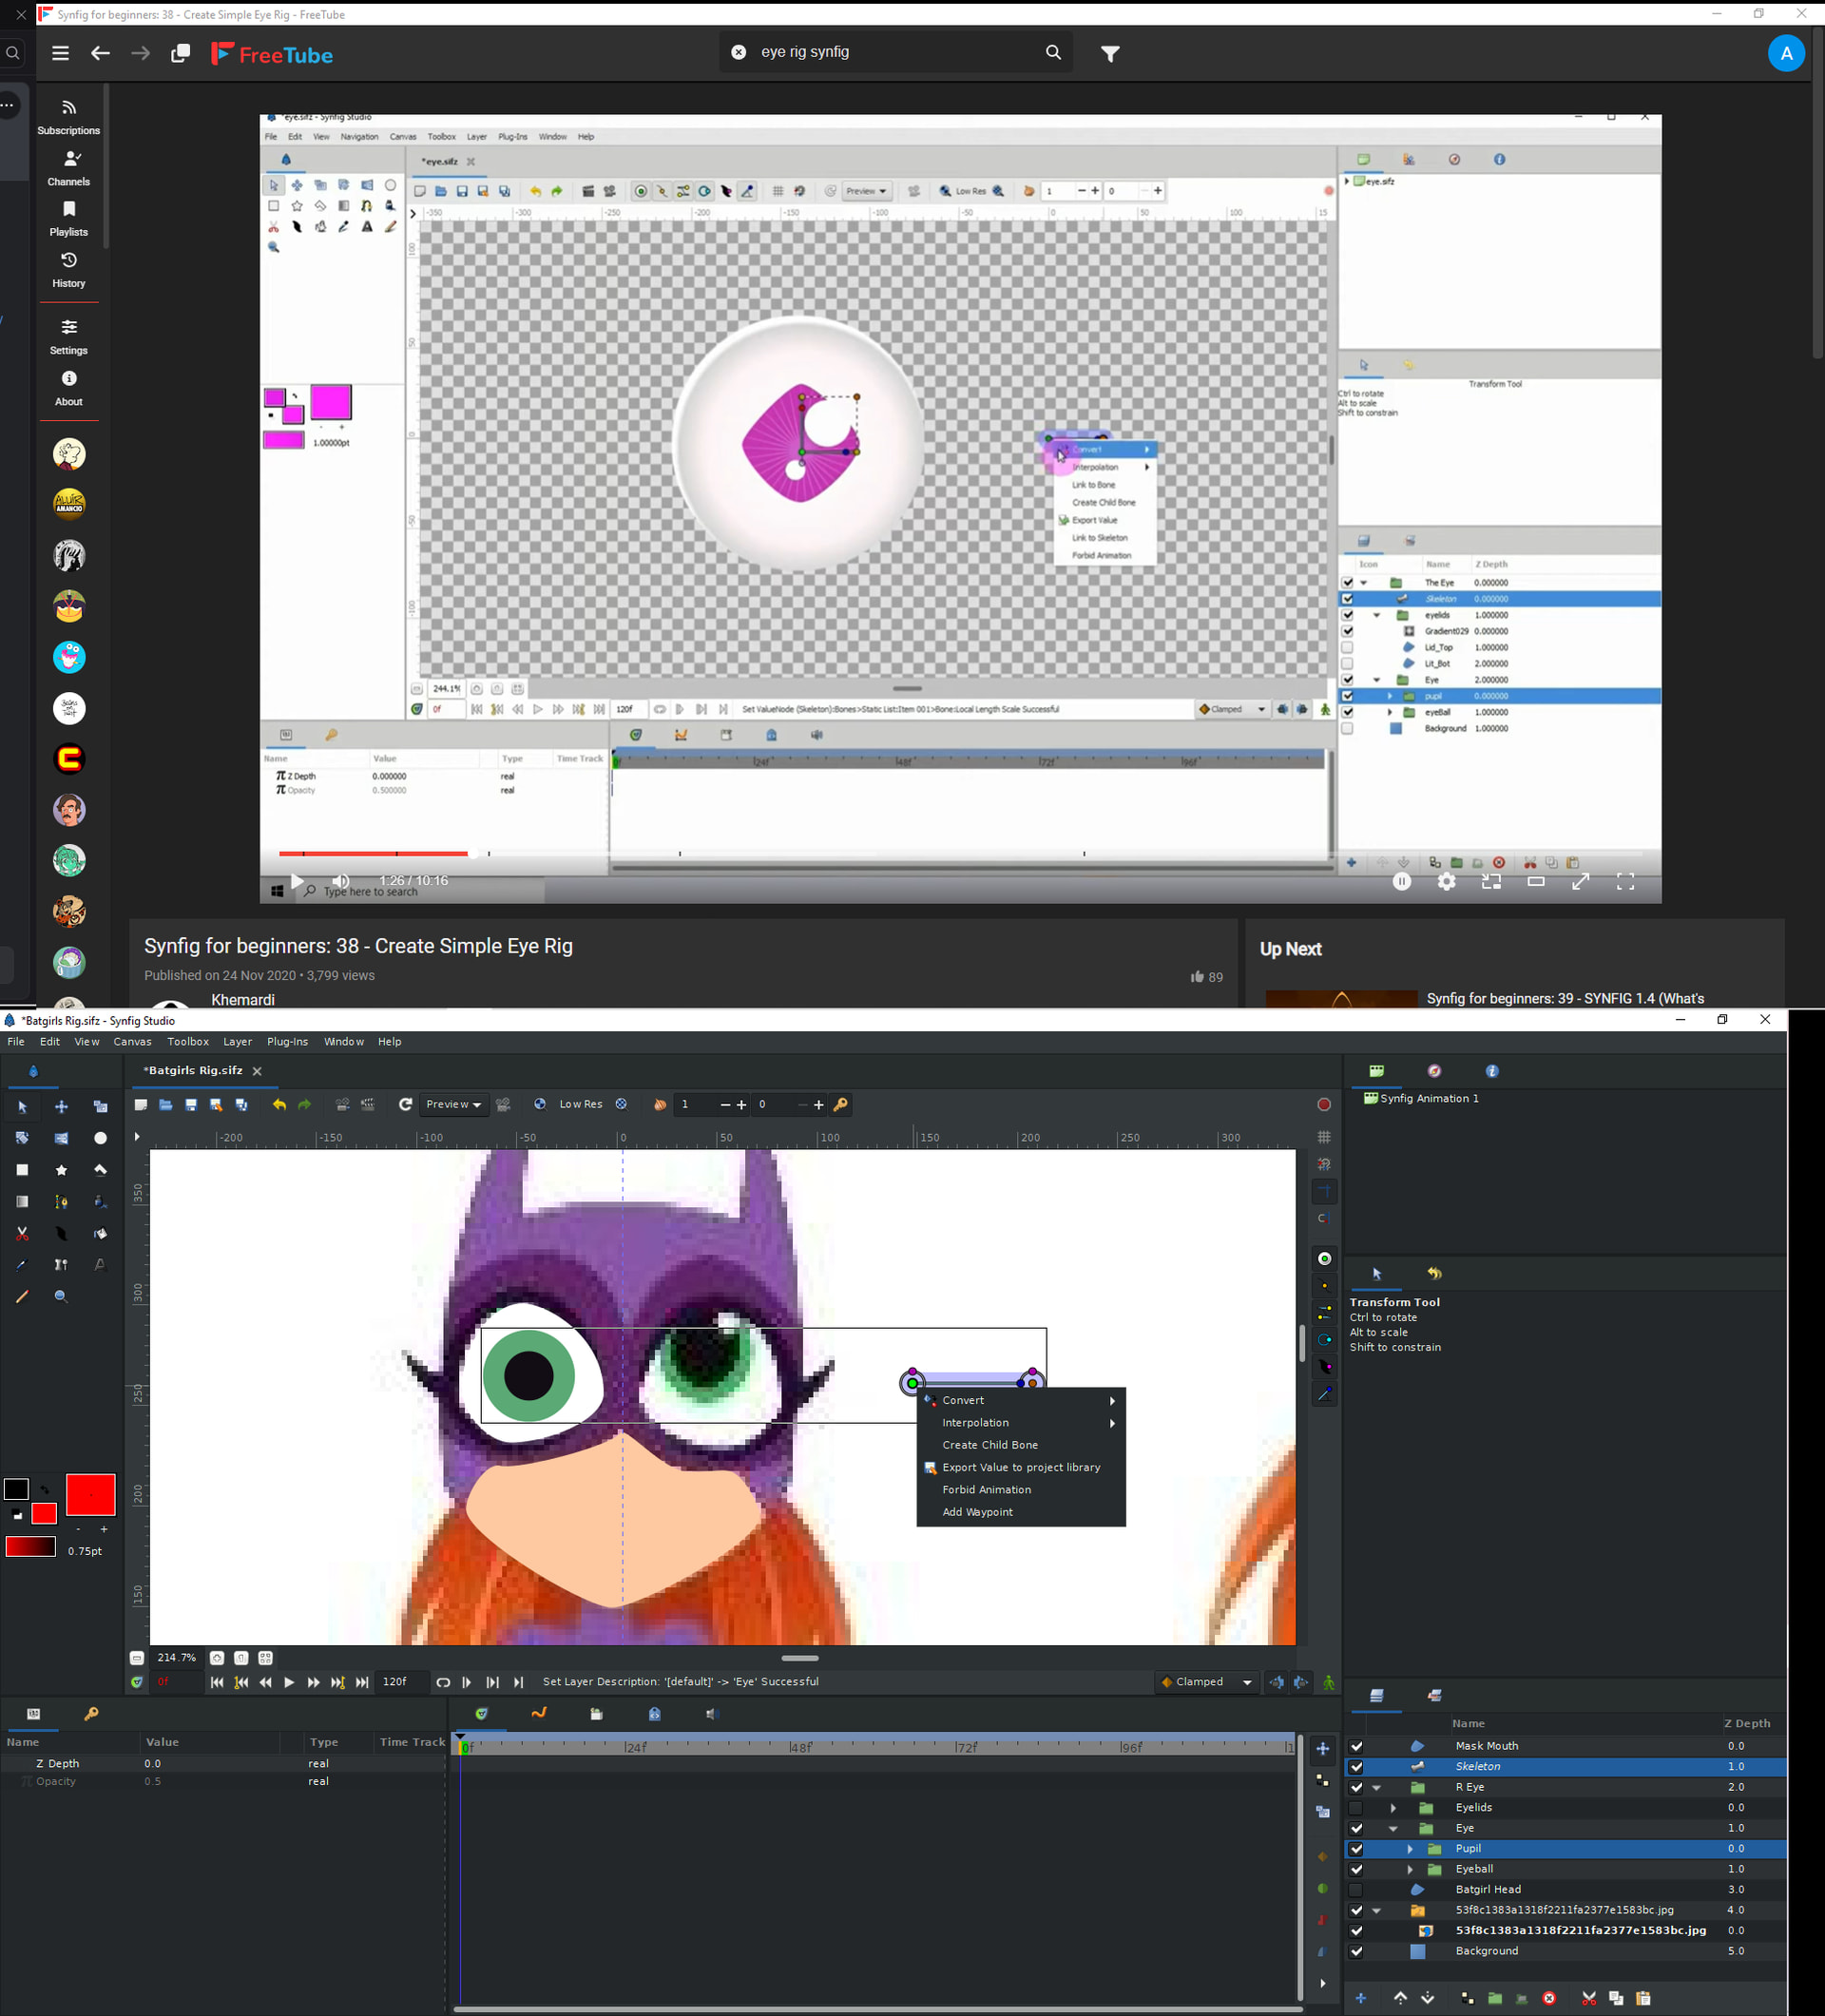
Task: Click the black outline color swatch
Action: (16, 1488)
